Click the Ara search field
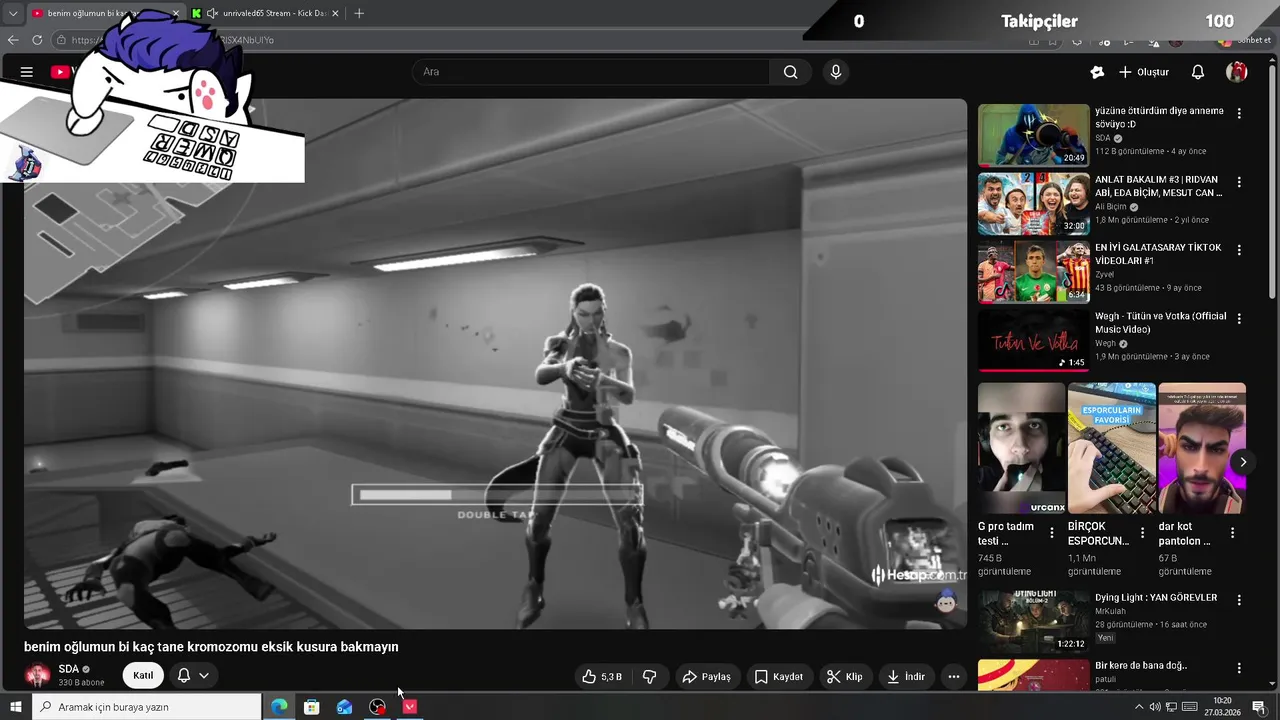1280x720 pixels. coord(590,72)
